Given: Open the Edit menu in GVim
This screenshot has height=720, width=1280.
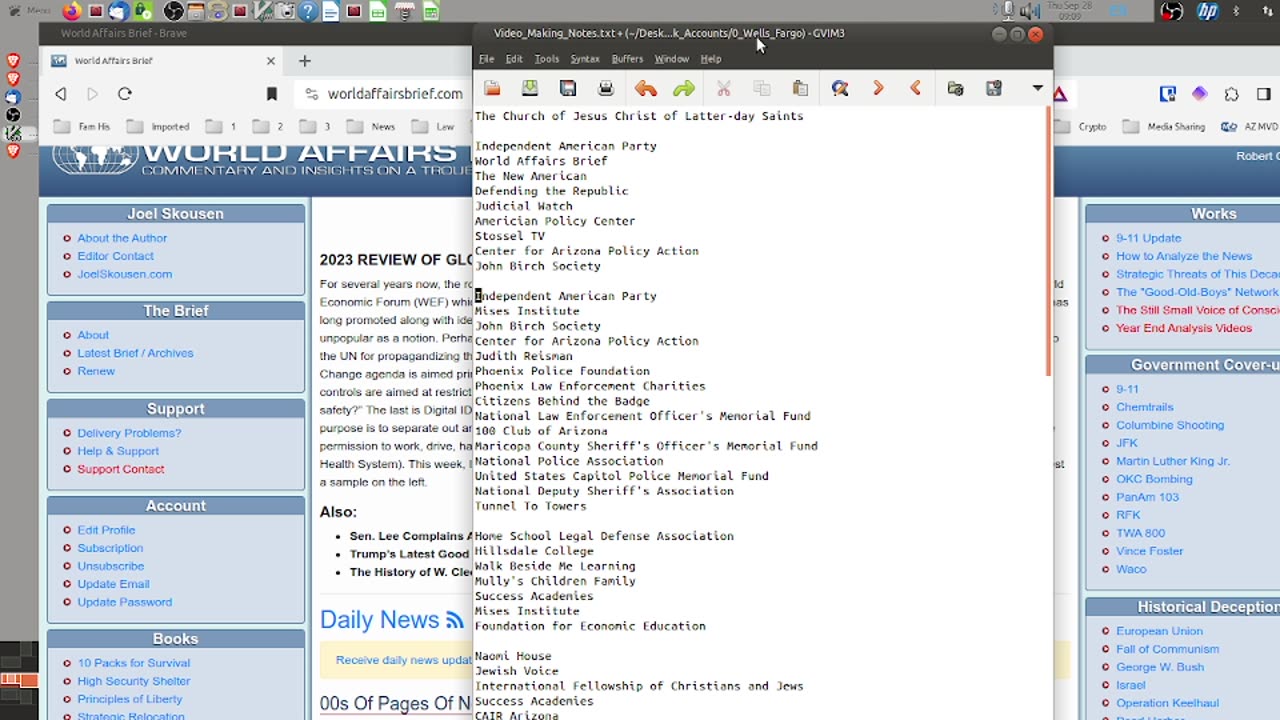Looking at the screenshot, I should tap(514, 59).
